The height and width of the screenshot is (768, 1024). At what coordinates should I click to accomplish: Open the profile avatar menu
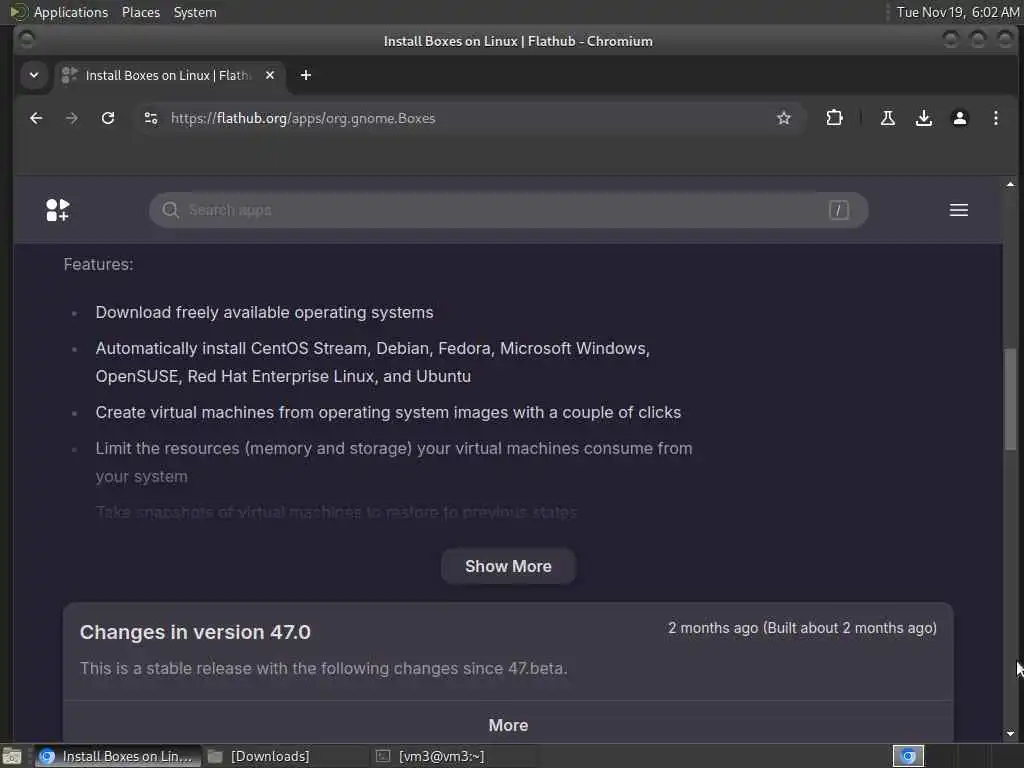click(x=959, y=118)
